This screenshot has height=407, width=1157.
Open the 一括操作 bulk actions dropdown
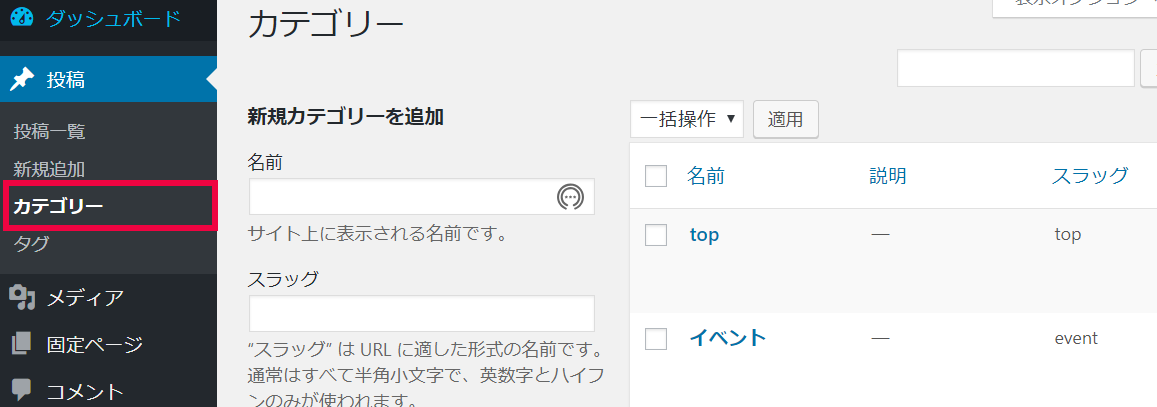pos(687,119)
